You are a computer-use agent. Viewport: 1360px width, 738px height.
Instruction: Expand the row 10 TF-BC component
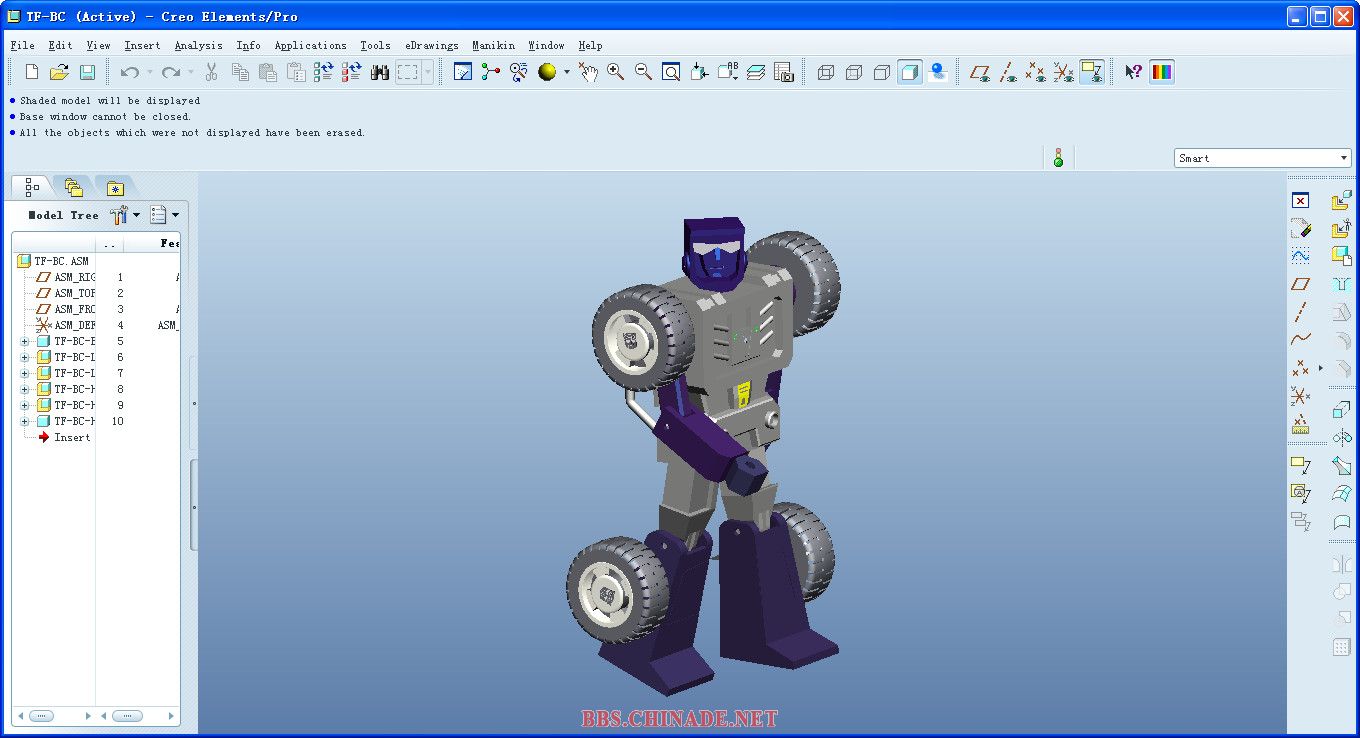[x=24, y=421]
